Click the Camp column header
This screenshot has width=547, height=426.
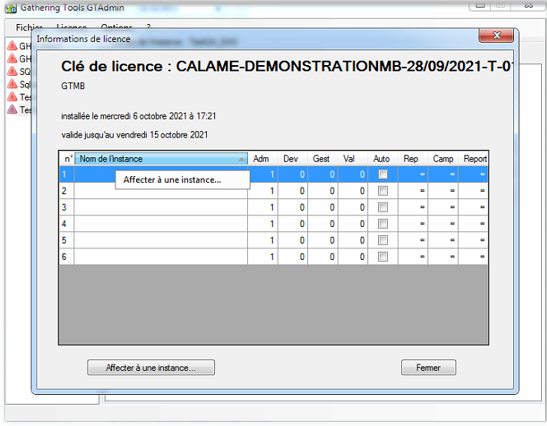point(443,159)
